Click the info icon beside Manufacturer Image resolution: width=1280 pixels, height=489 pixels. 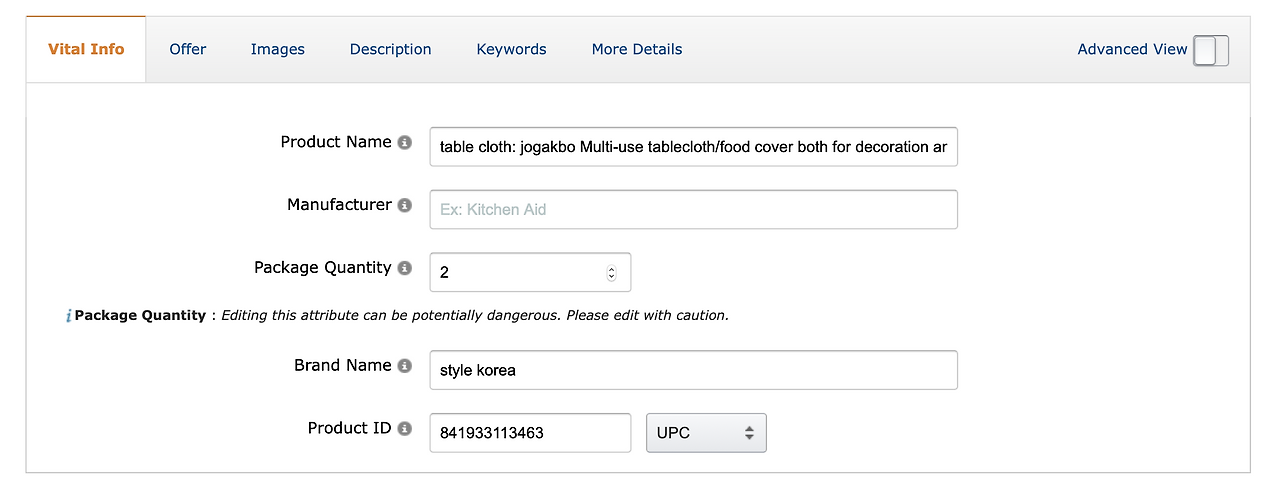click(404, 206)
